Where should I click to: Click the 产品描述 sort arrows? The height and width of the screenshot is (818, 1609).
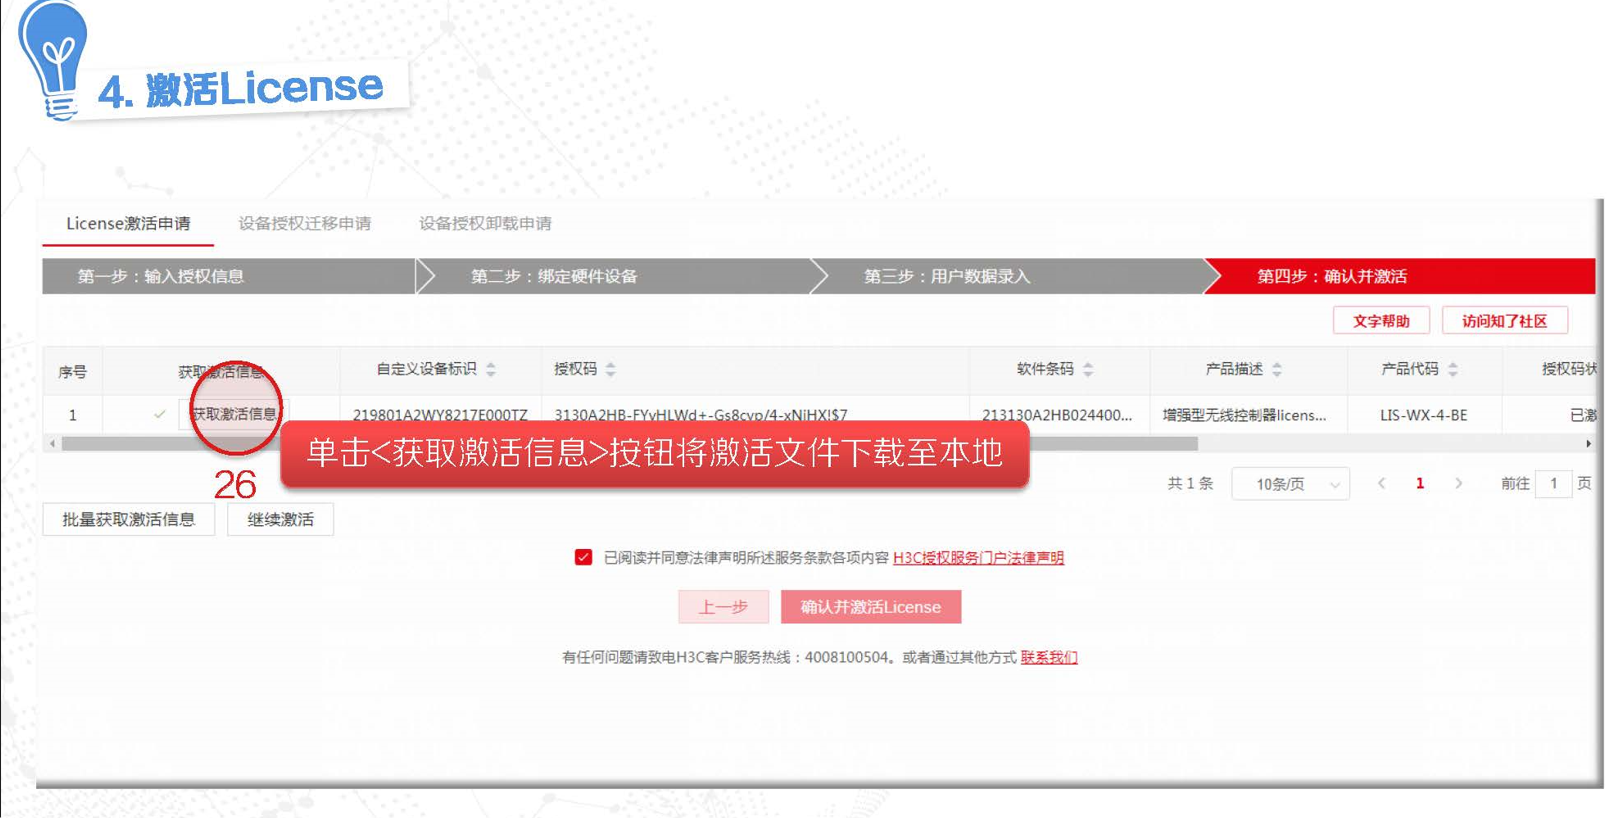1277,370
